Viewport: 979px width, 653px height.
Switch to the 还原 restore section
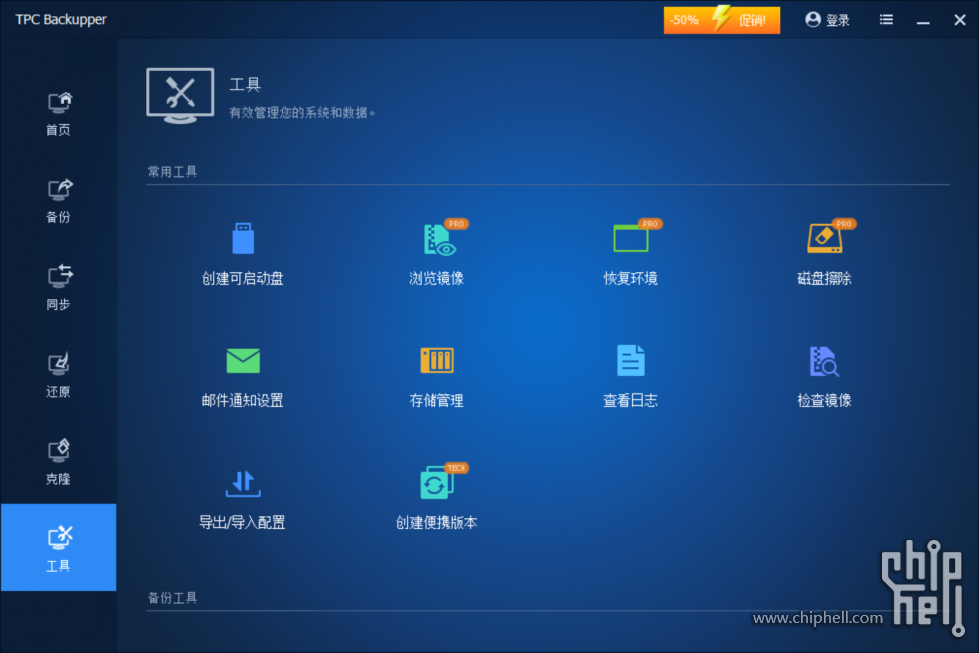59,376
